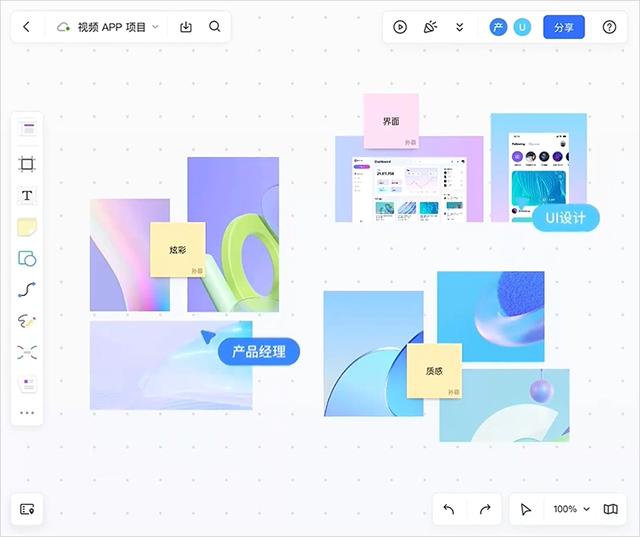
Task: Select the Text tool
Action: pyautogui.click(x=27, y=196)
